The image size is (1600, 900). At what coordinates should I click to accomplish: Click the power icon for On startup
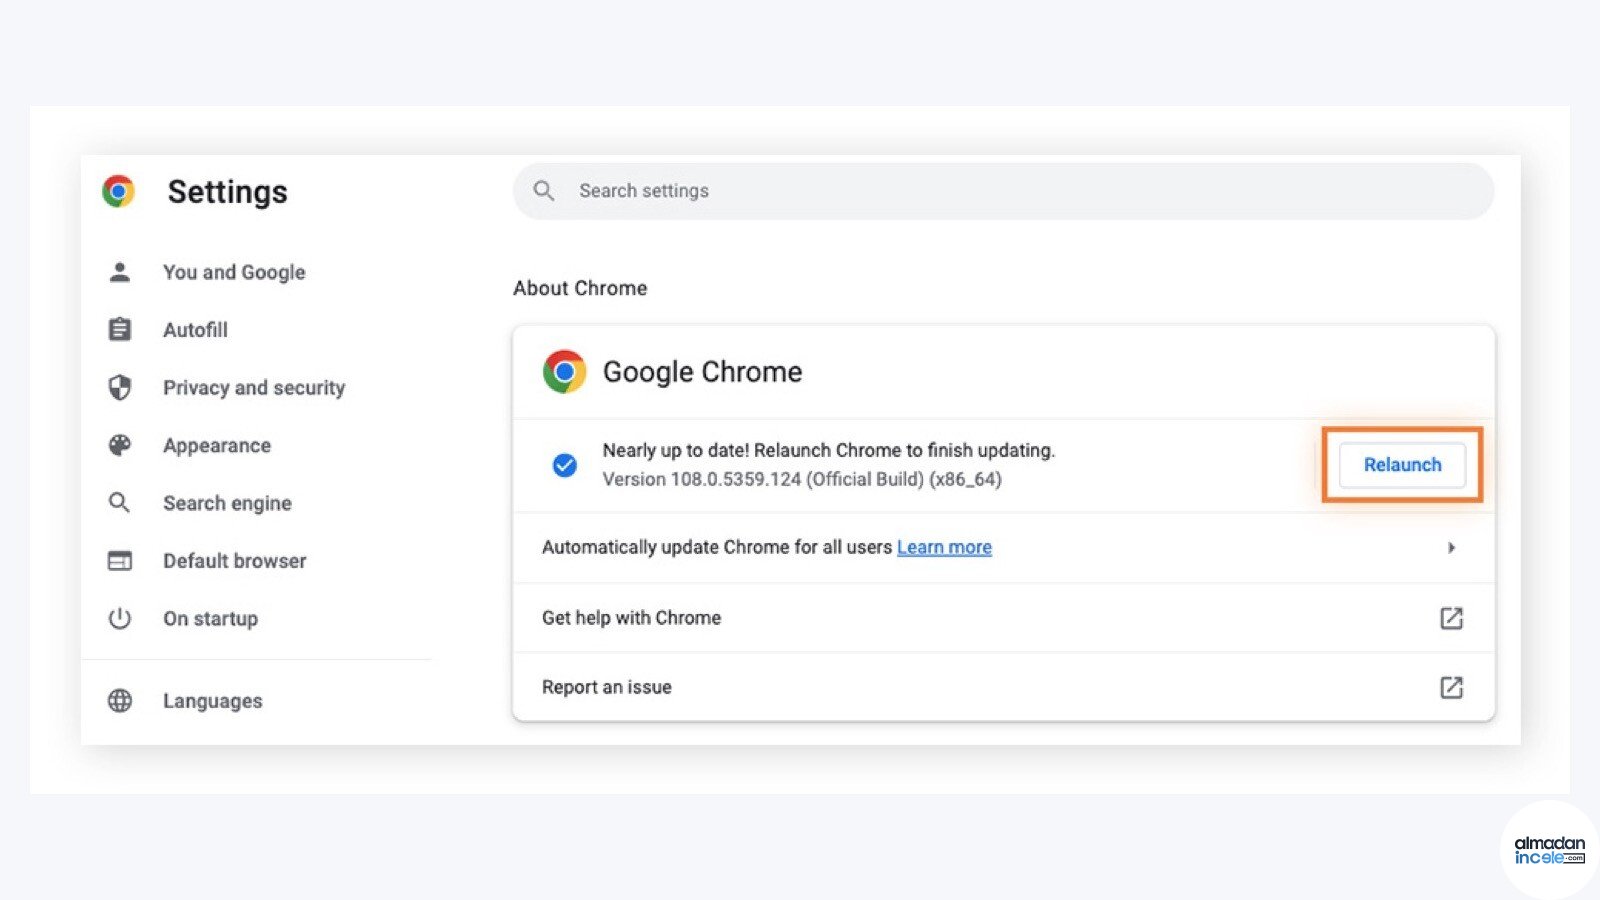click(119, 618)
